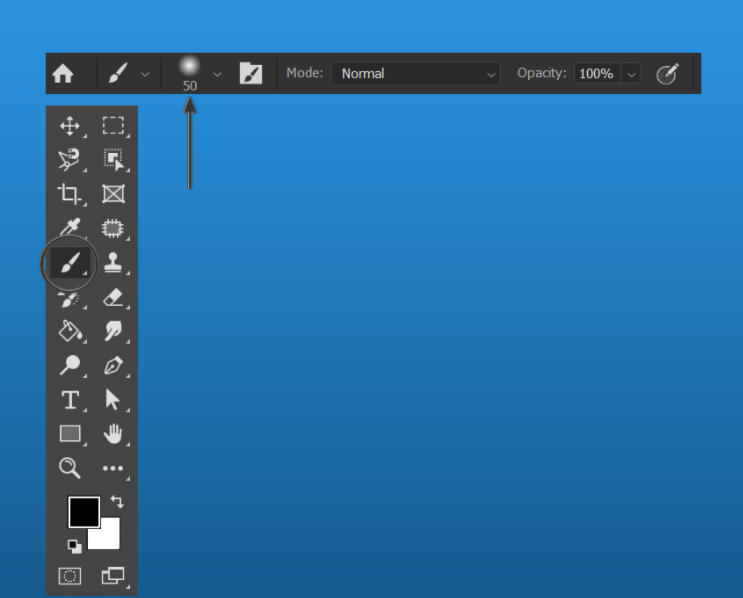Choose the Pen tool

113,365
